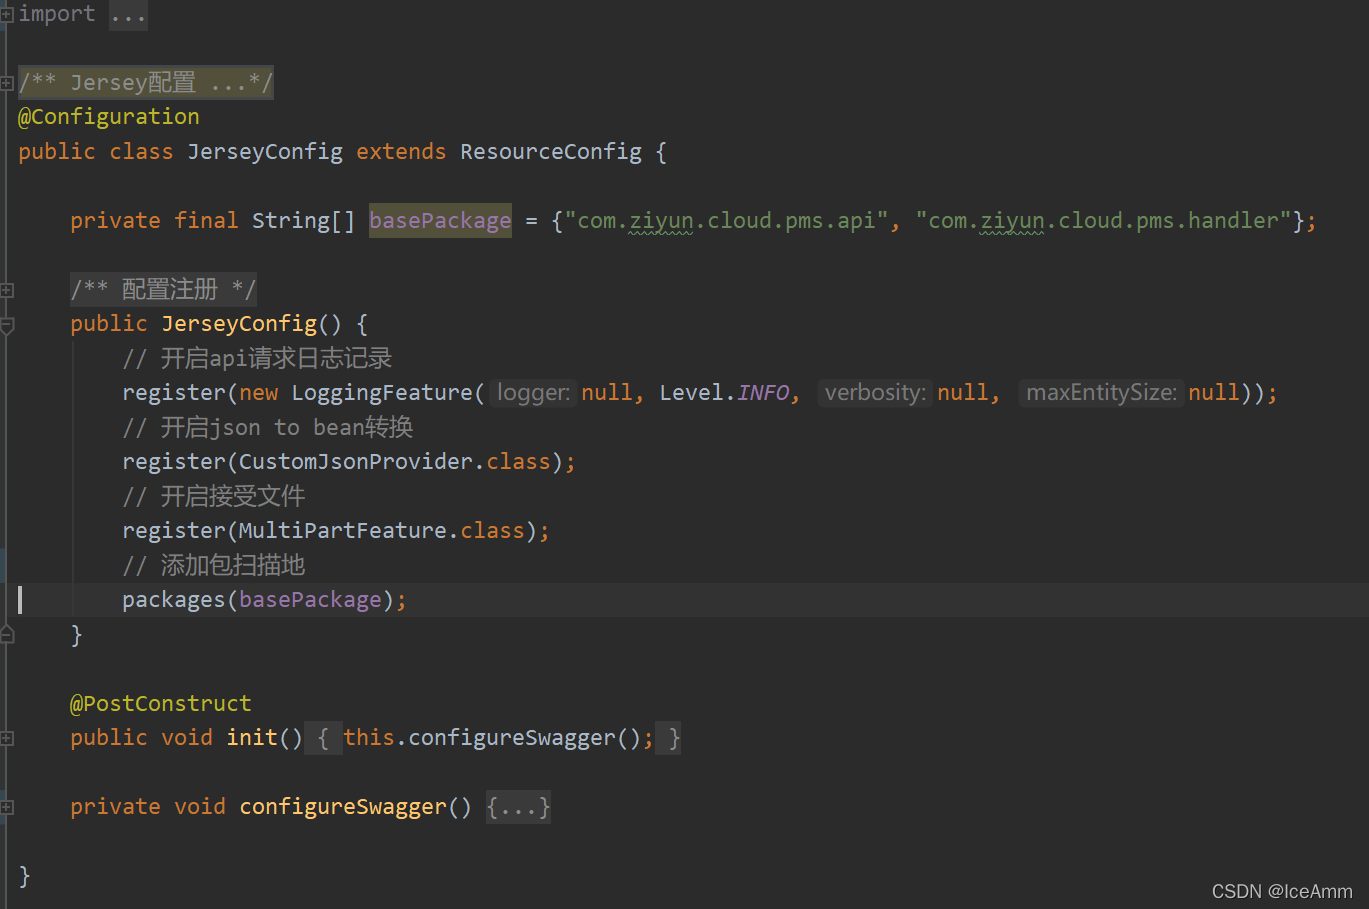1369x909 pixels.
Task: Click the logger: parameter hint
Action: pos(533,393)
